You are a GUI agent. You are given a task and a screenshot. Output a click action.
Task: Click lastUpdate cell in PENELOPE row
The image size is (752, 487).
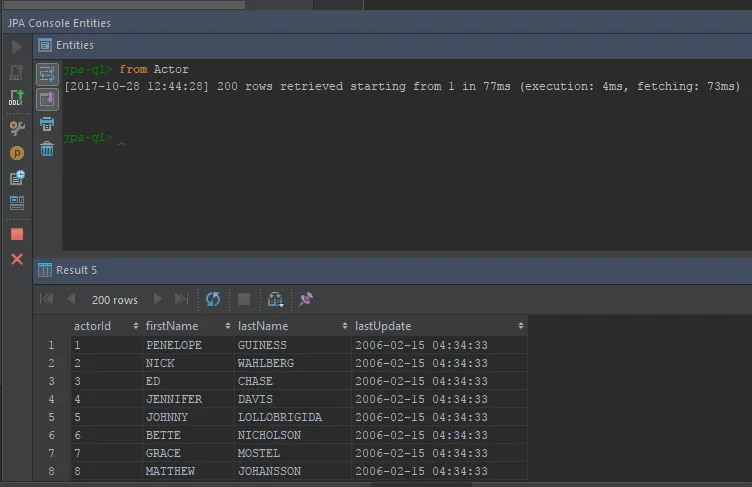coord(440,345)
